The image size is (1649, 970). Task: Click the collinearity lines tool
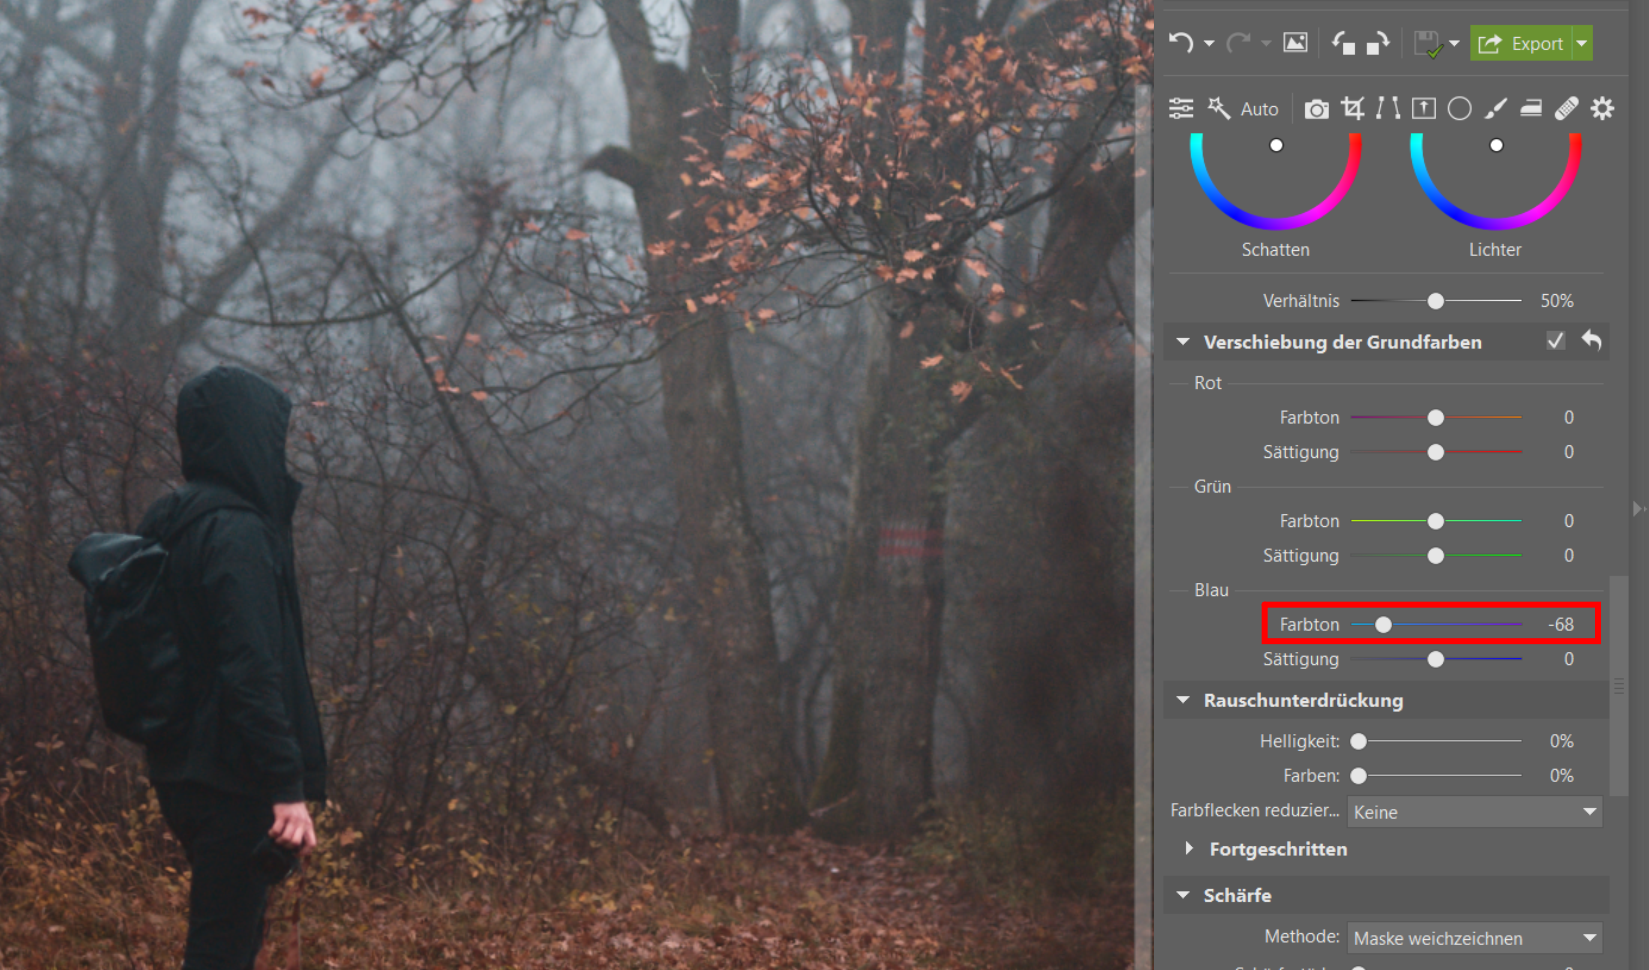pyautogui.click(x=1388, y=108)
